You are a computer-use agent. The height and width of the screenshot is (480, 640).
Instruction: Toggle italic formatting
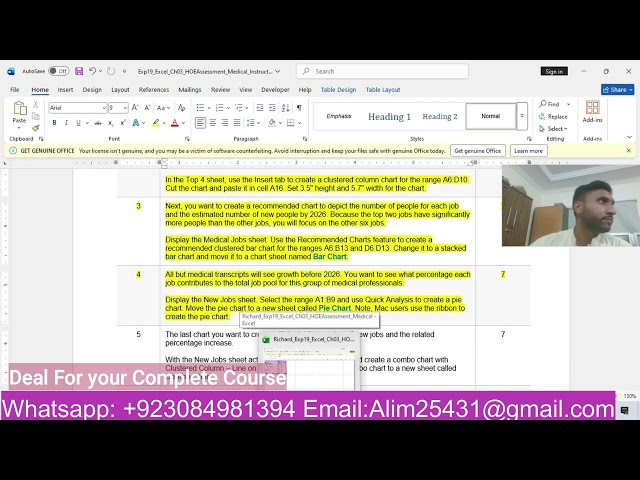66,123
